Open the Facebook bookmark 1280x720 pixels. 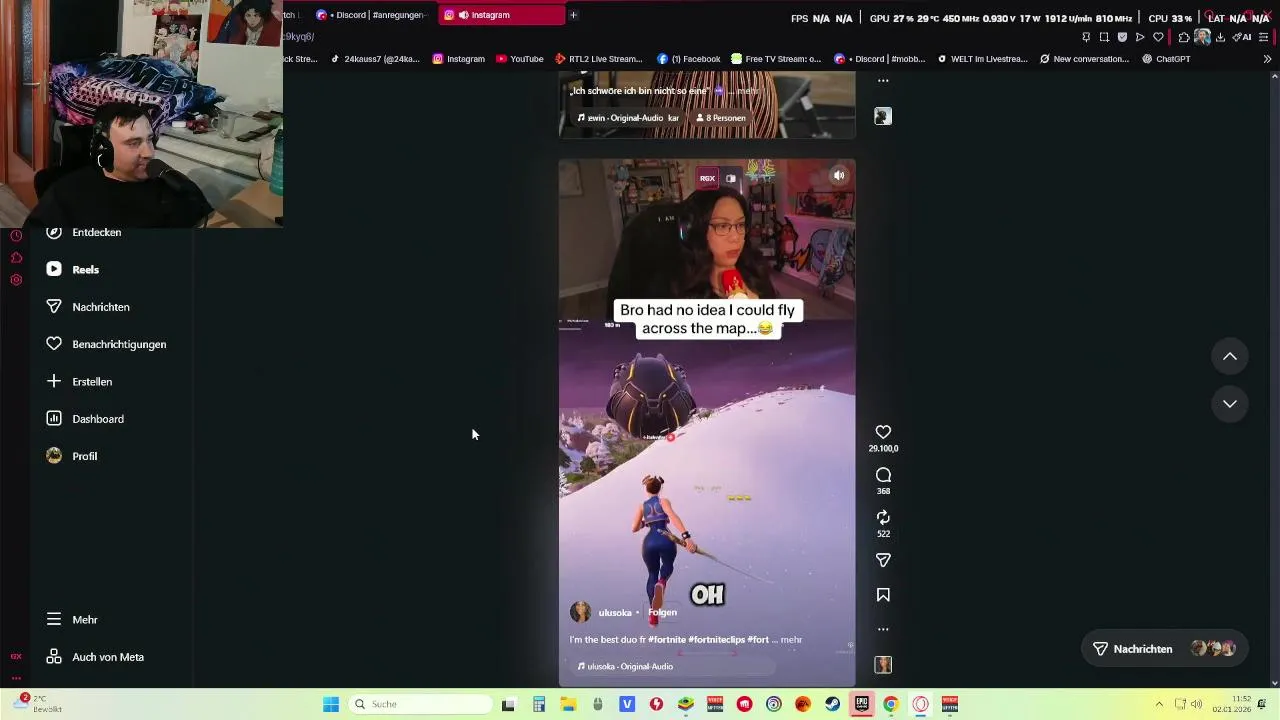[x=689, y=59]
